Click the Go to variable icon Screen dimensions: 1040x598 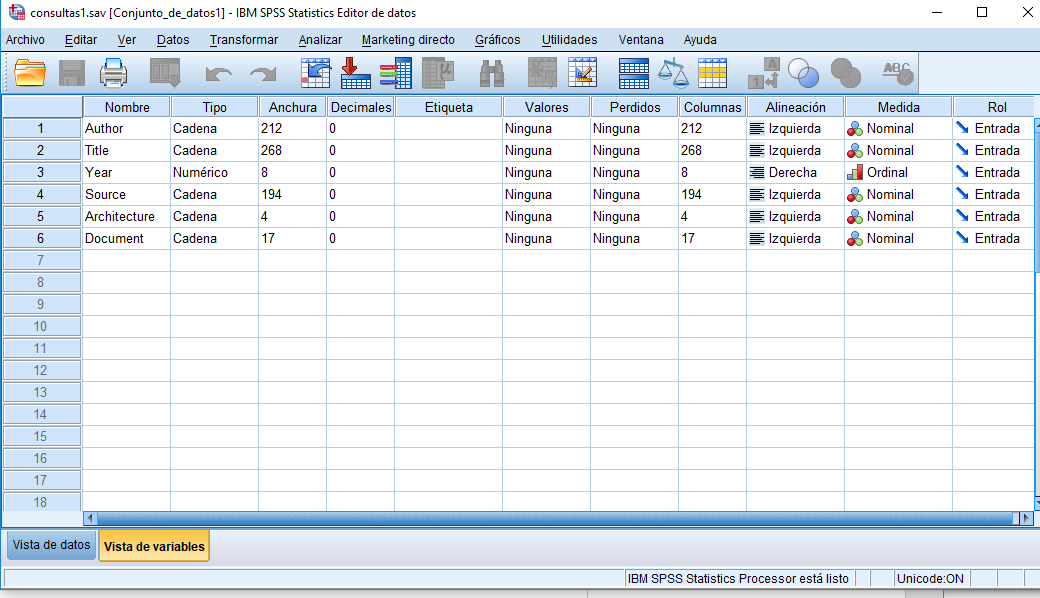click(x=356, y=73)
